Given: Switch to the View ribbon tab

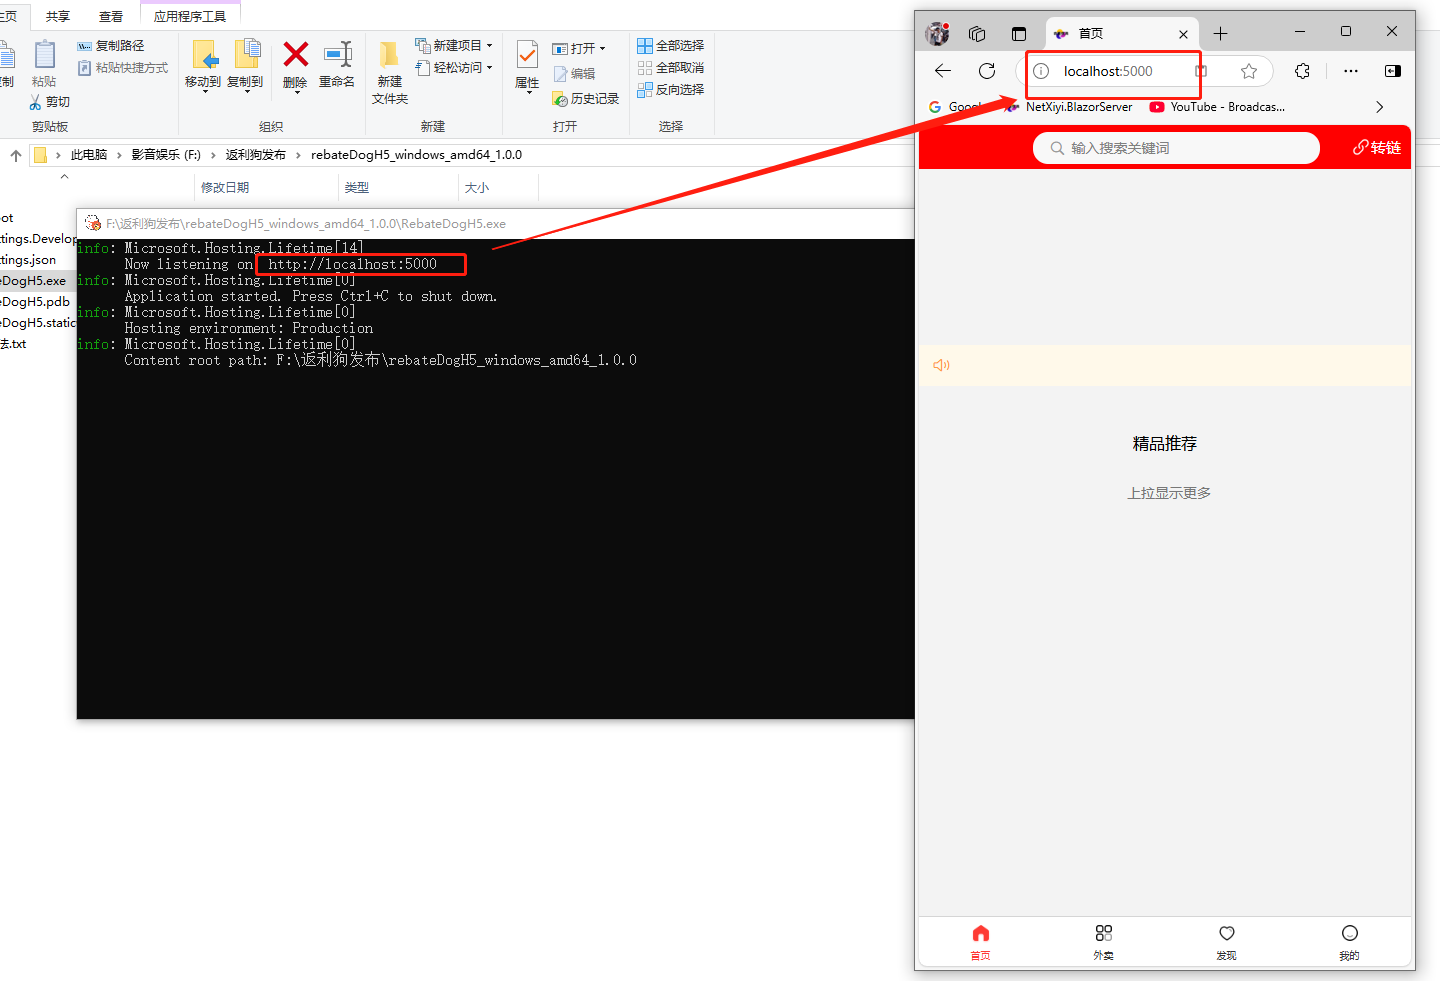Looking at the screenshot, I should click(x=111, y=16).
